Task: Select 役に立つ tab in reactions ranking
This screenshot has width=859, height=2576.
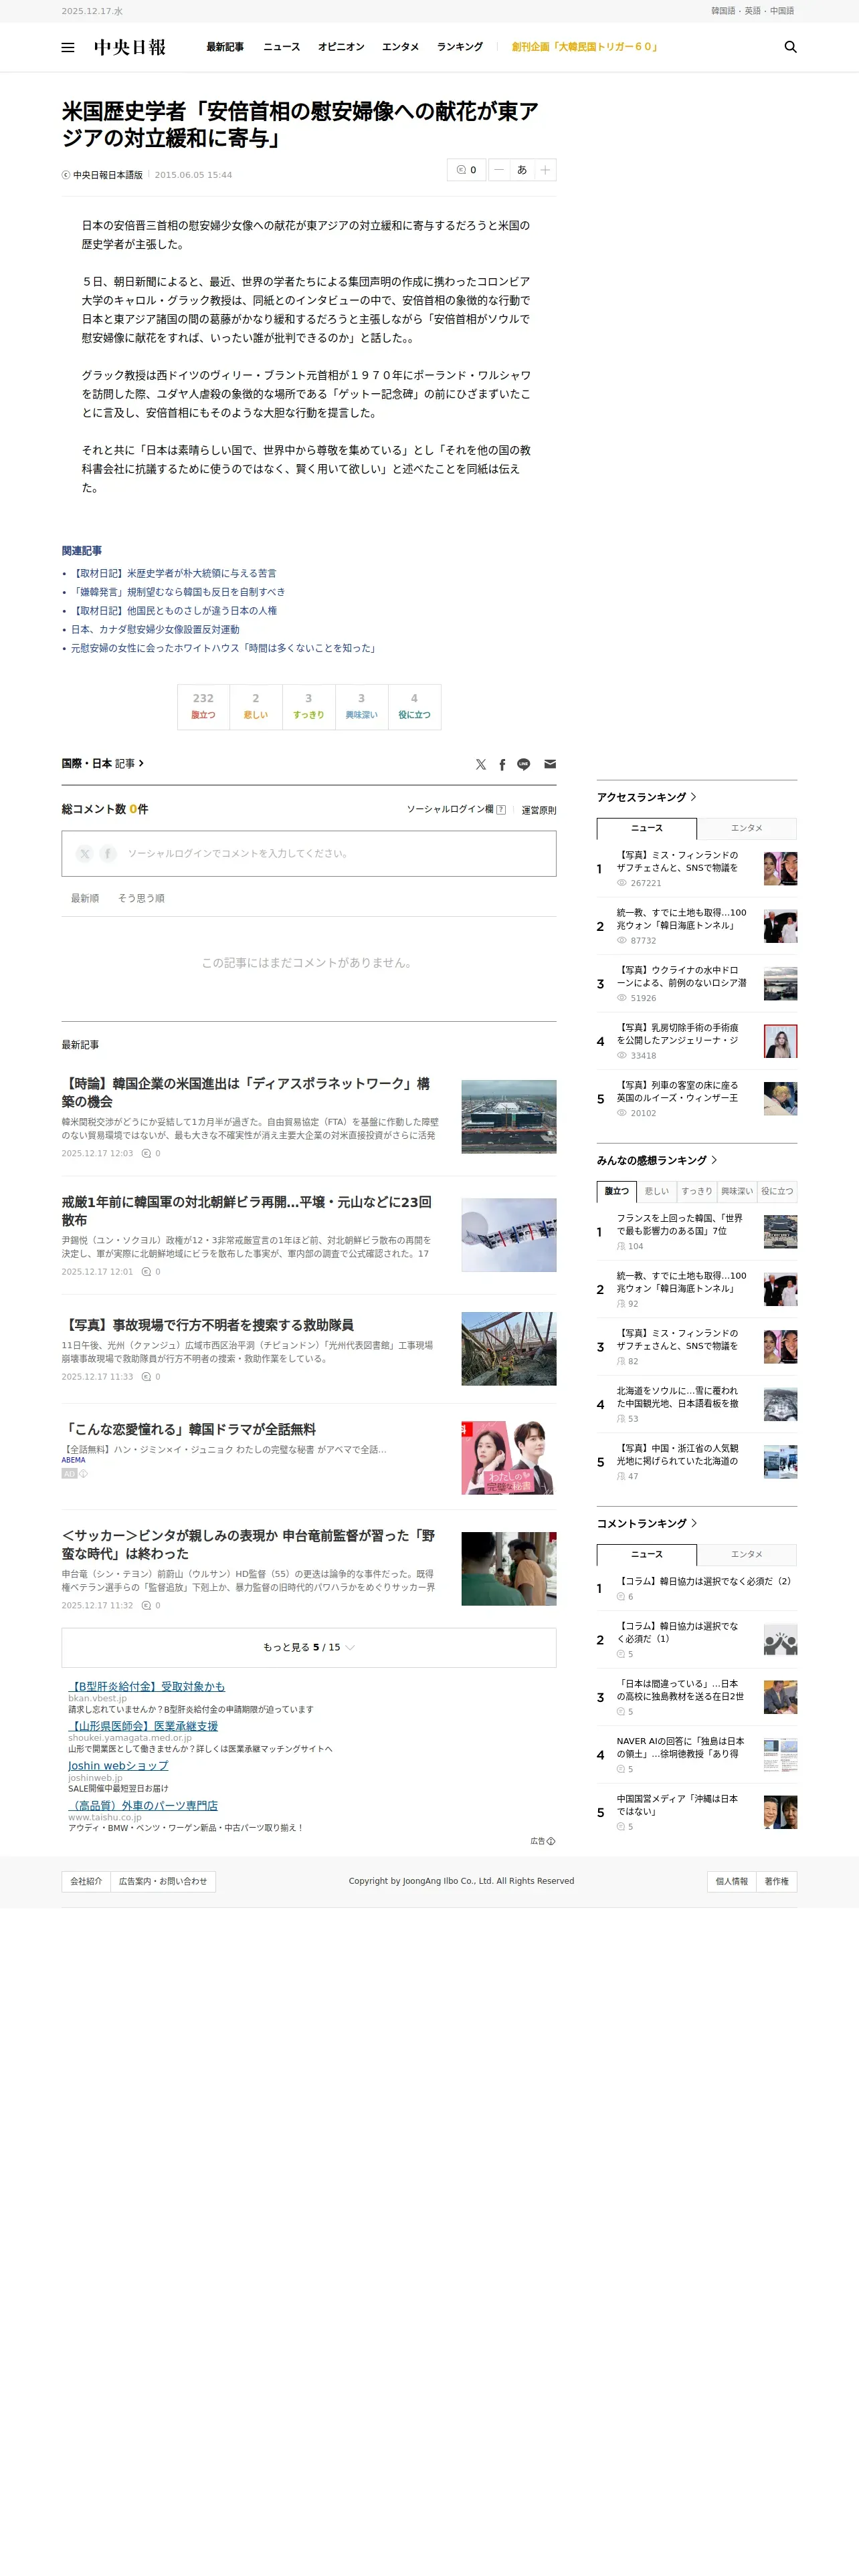Action: (x=777, y=1191)
